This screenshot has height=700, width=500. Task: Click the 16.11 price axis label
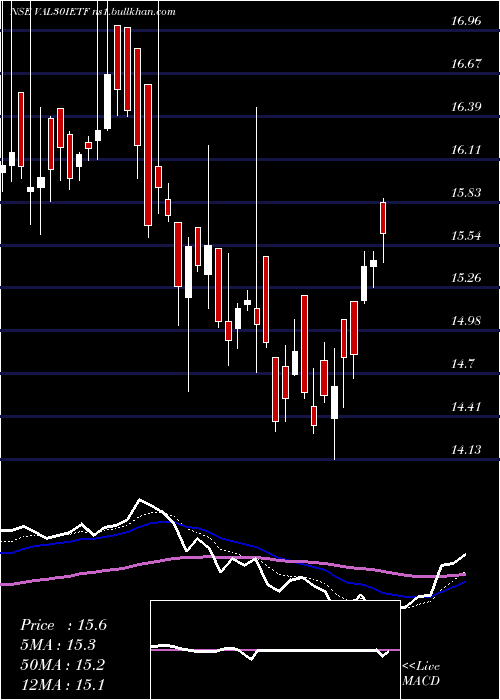click(466, 150)
